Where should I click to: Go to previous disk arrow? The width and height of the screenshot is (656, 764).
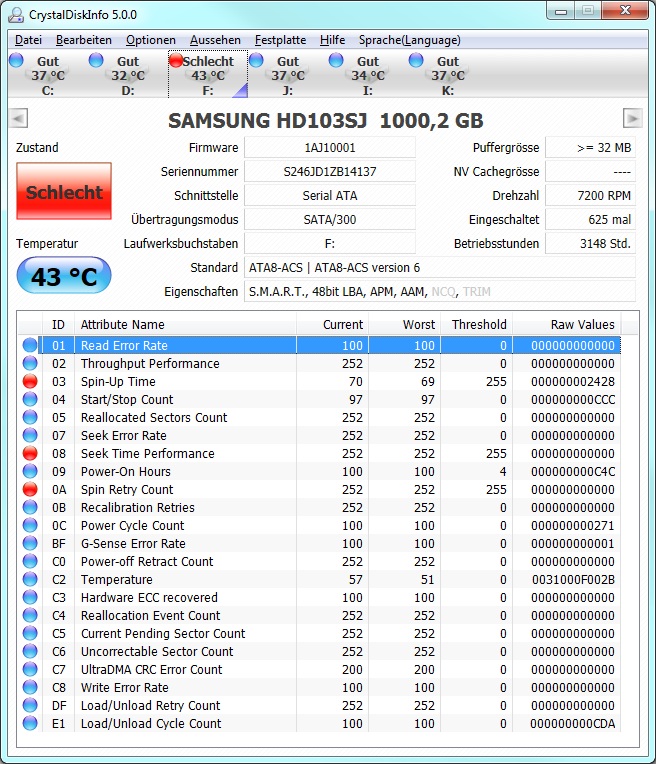(19, 118)
